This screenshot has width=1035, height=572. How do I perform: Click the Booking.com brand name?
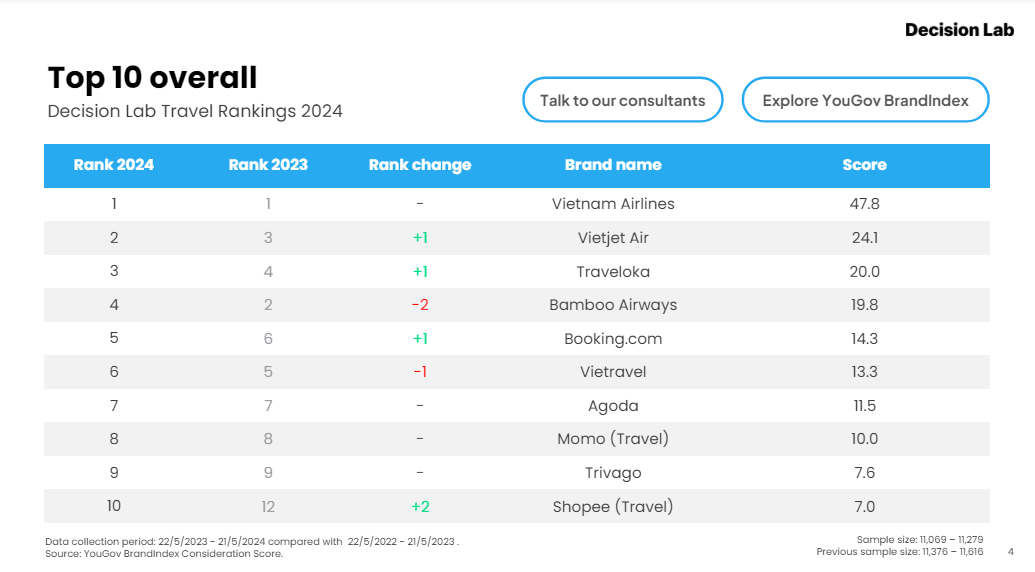[x=613, y=339]
